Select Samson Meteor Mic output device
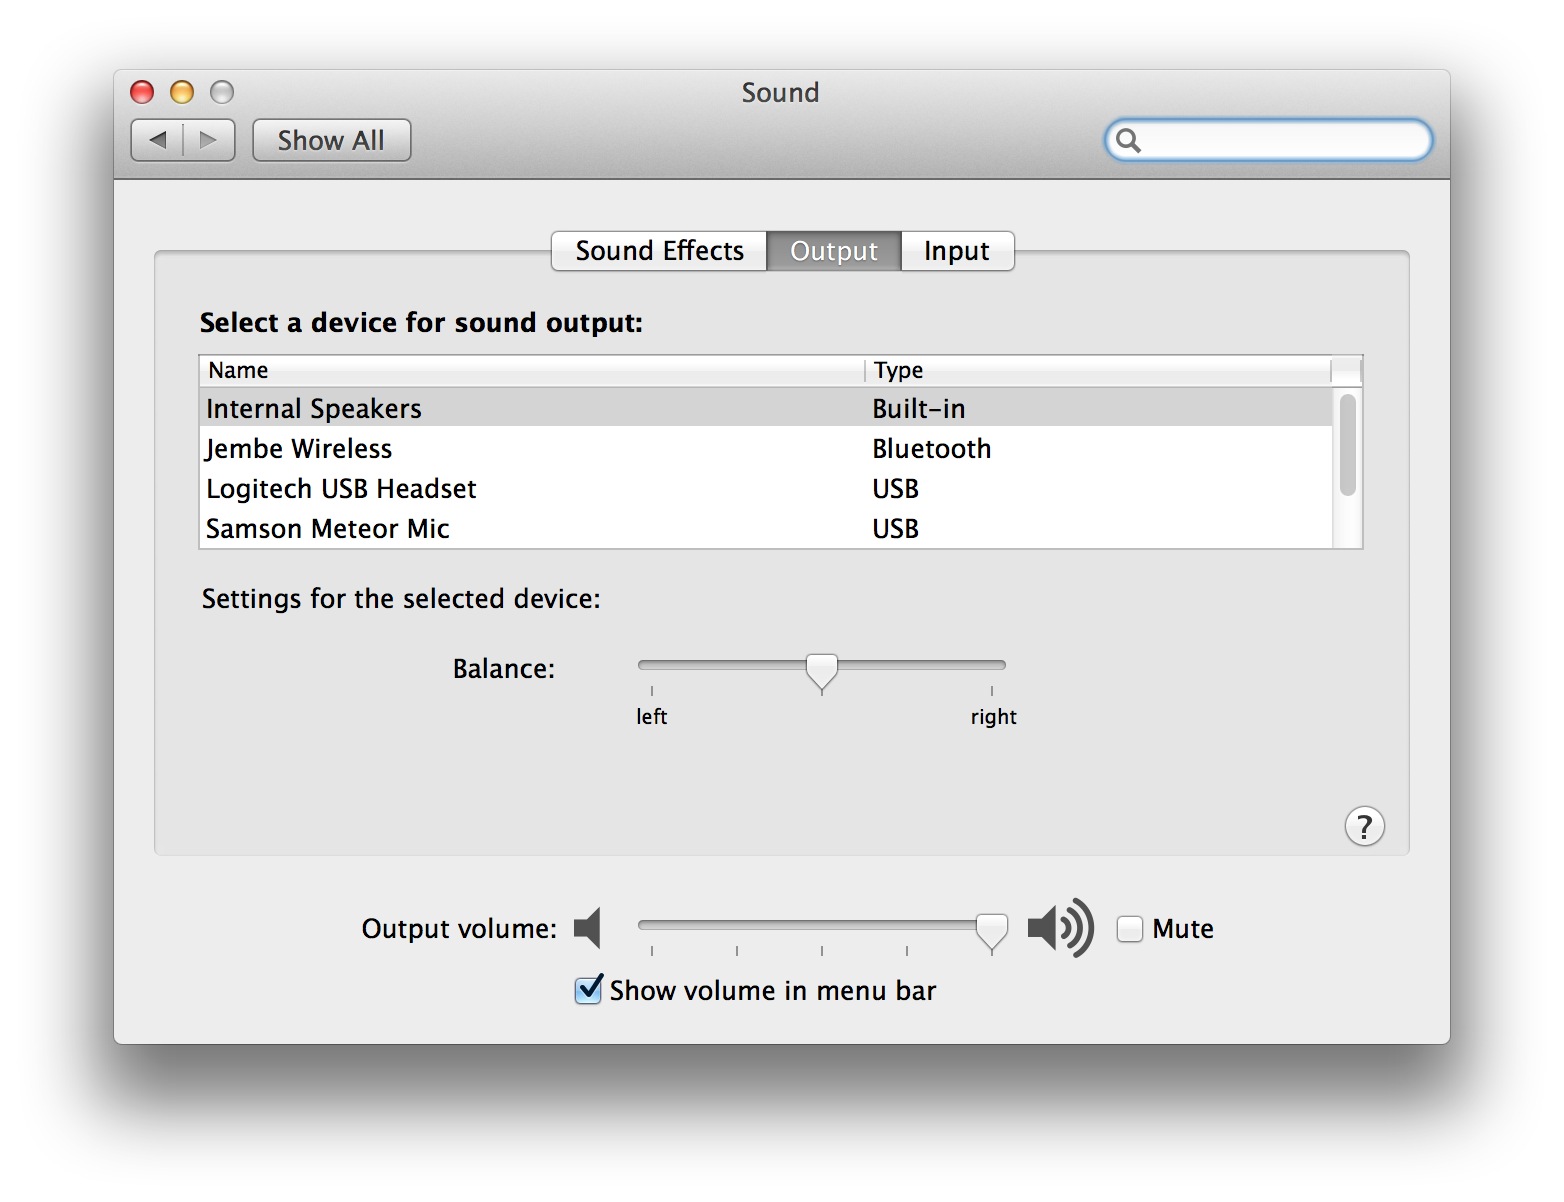 click(765, 528)
